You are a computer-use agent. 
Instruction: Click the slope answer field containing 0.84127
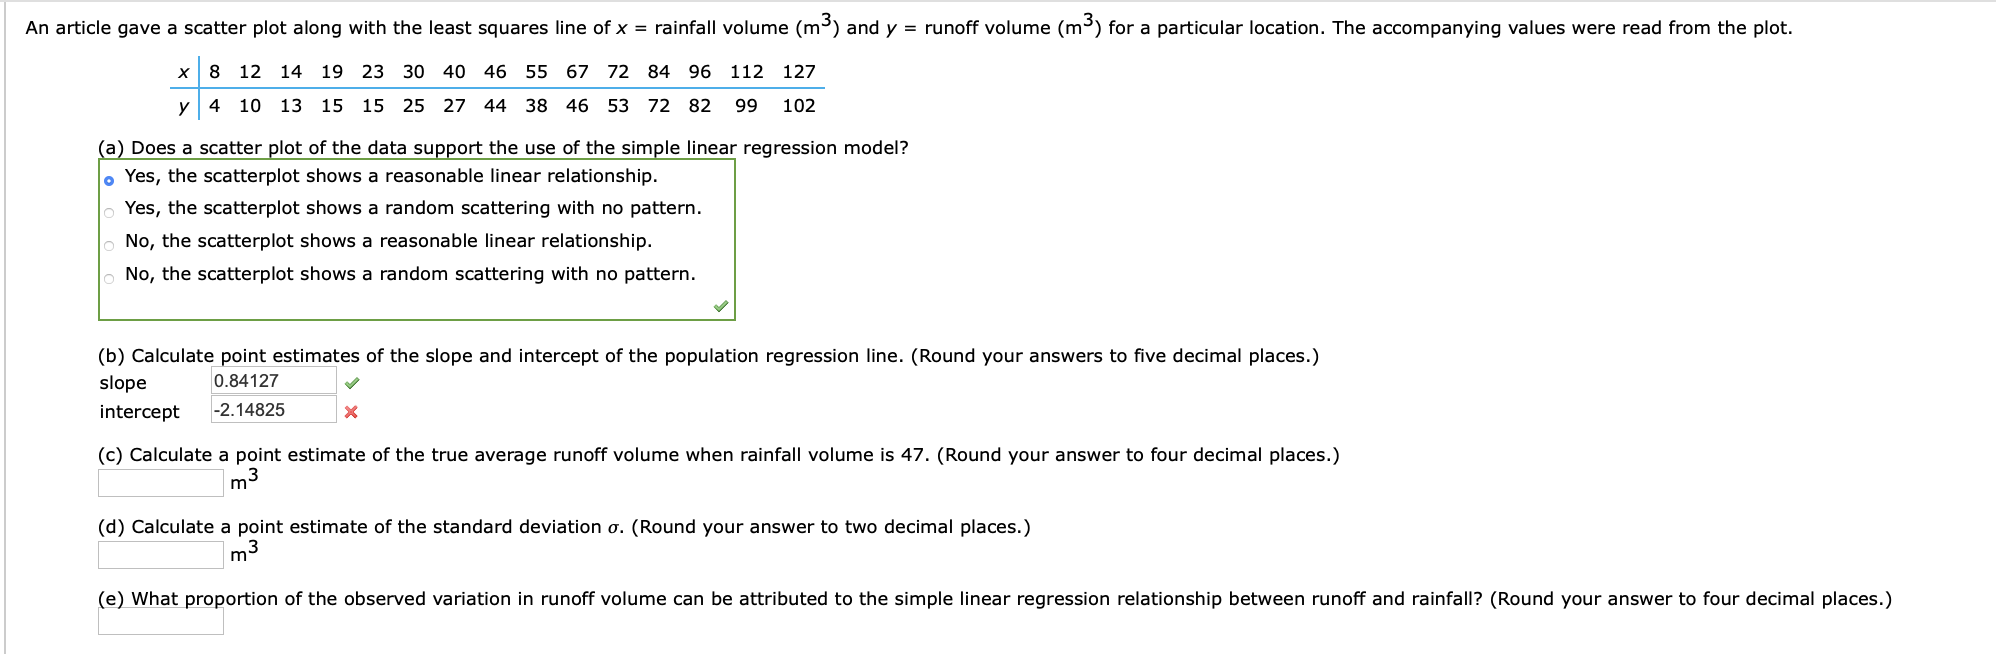pyautogui.click(x=272, y=380)
